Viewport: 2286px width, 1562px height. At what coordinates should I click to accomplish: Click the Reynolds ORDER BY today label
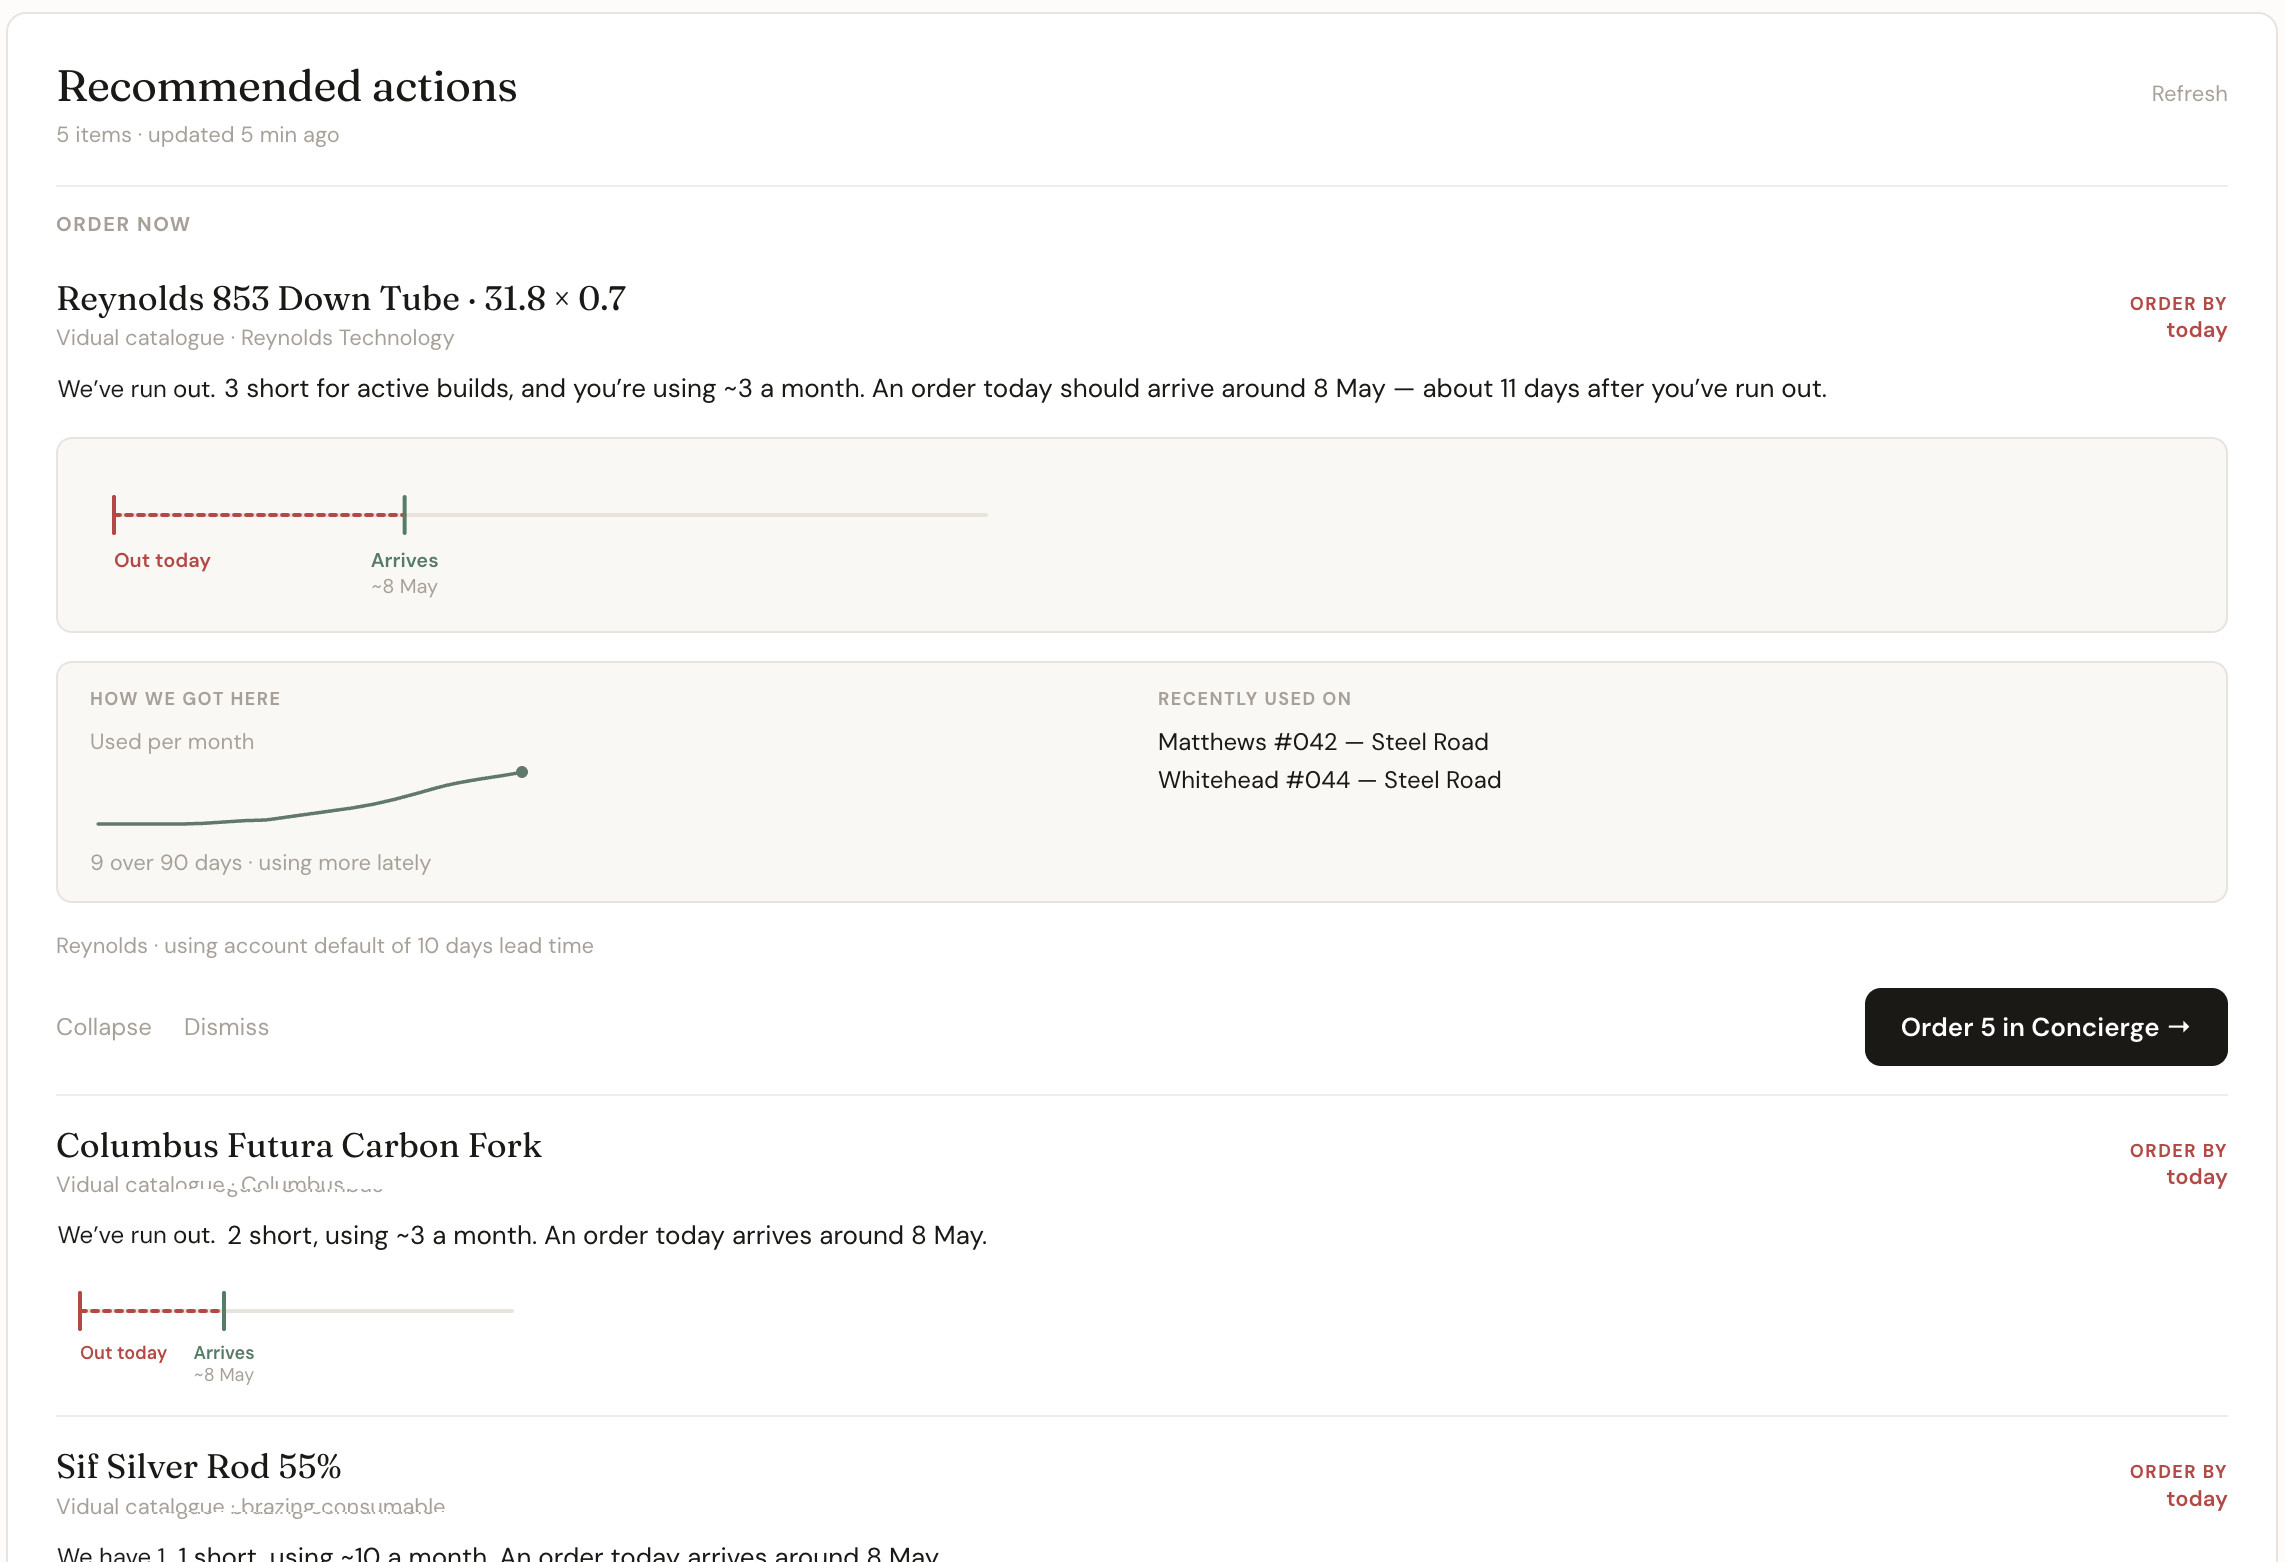tap(2178, 317)
